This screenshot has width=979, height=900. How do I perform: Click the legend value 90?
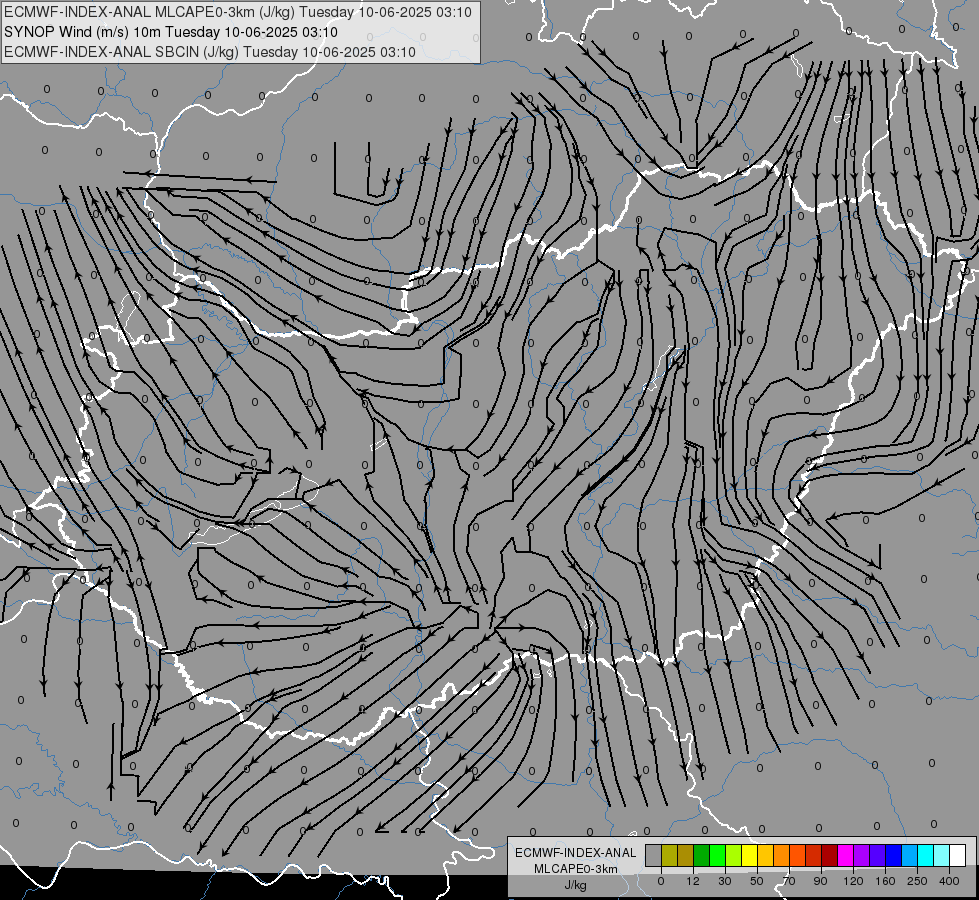[x=820, y=881]
